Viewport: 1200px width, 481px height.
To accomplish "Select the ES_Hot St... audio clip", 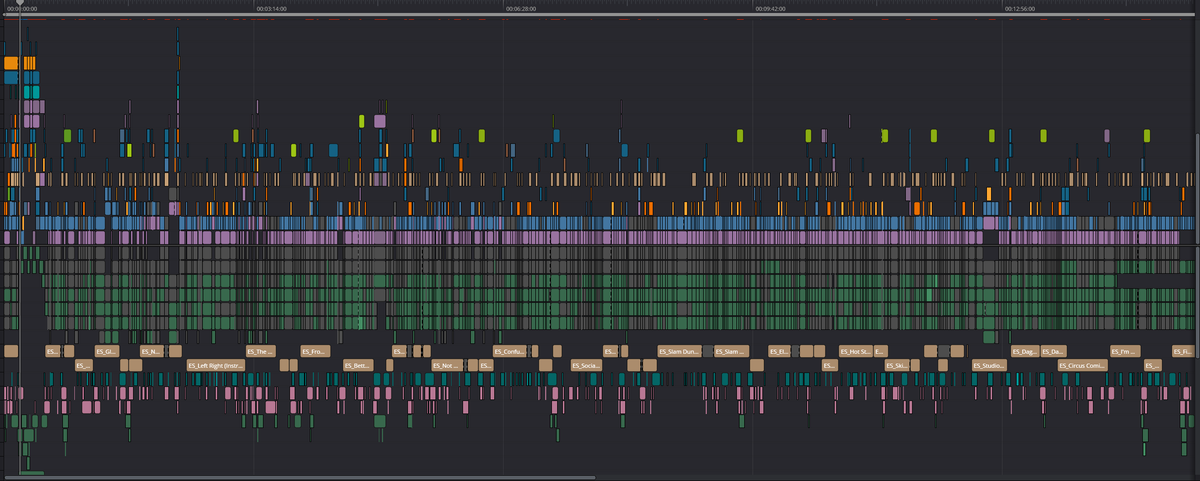I will tap(855, 352).
